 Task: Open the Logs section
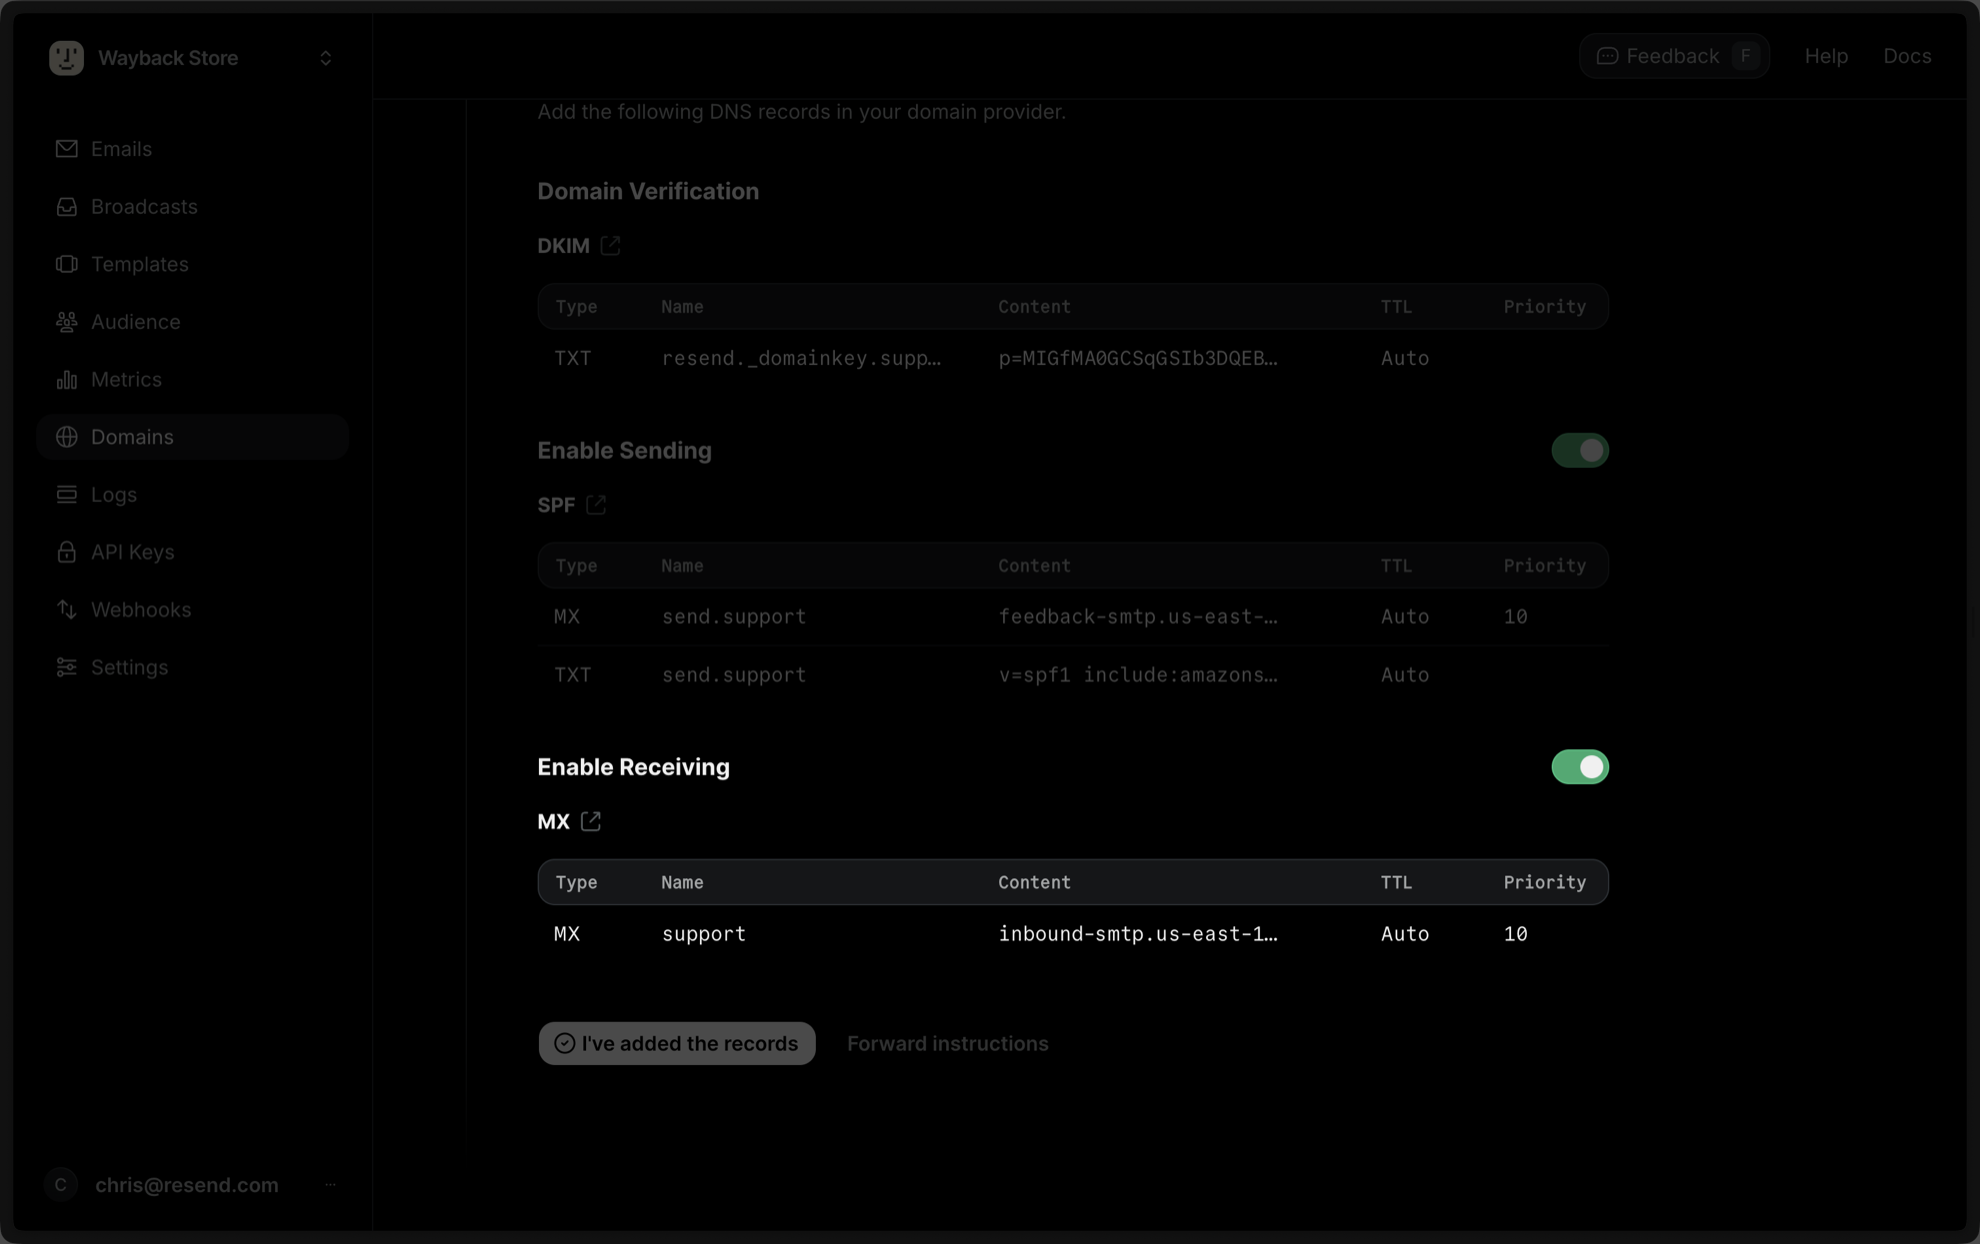tap(113, 494)
